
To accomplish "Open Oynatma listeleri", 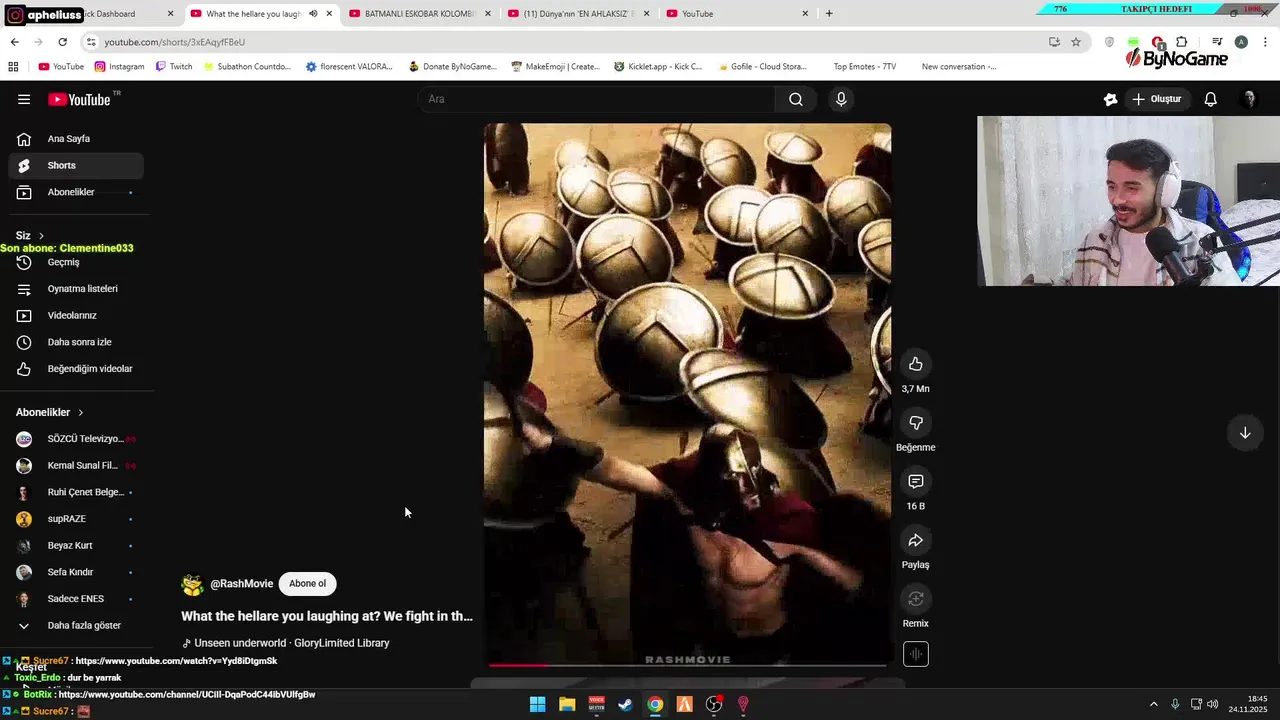I will click(76, 289).
